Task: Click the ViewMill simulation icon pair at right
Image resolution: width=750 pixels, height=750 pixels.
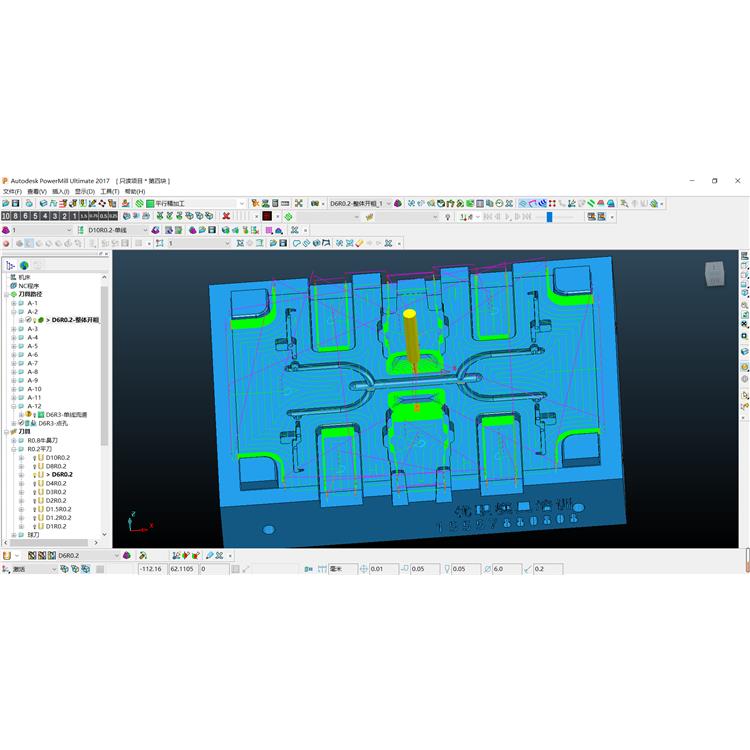Action: tap(596, 217)
